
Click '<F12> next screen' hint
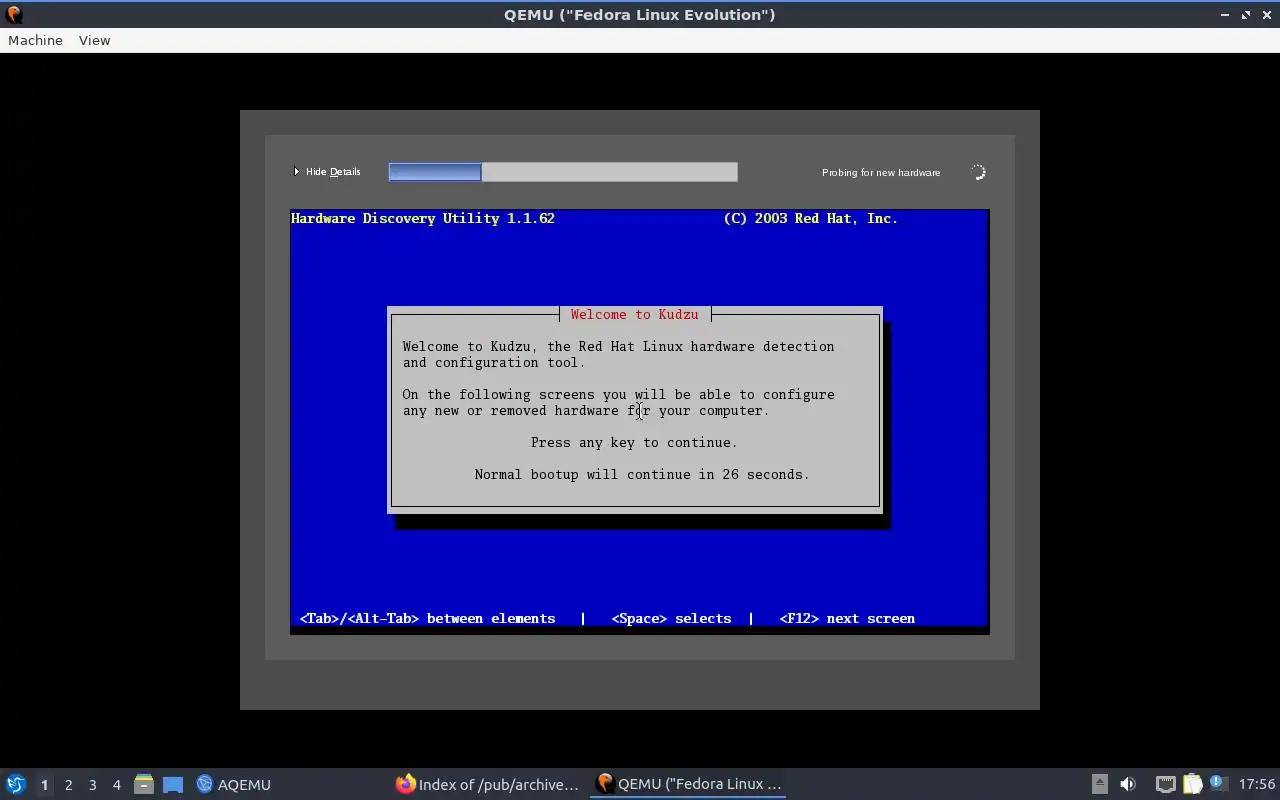point(847,618)
